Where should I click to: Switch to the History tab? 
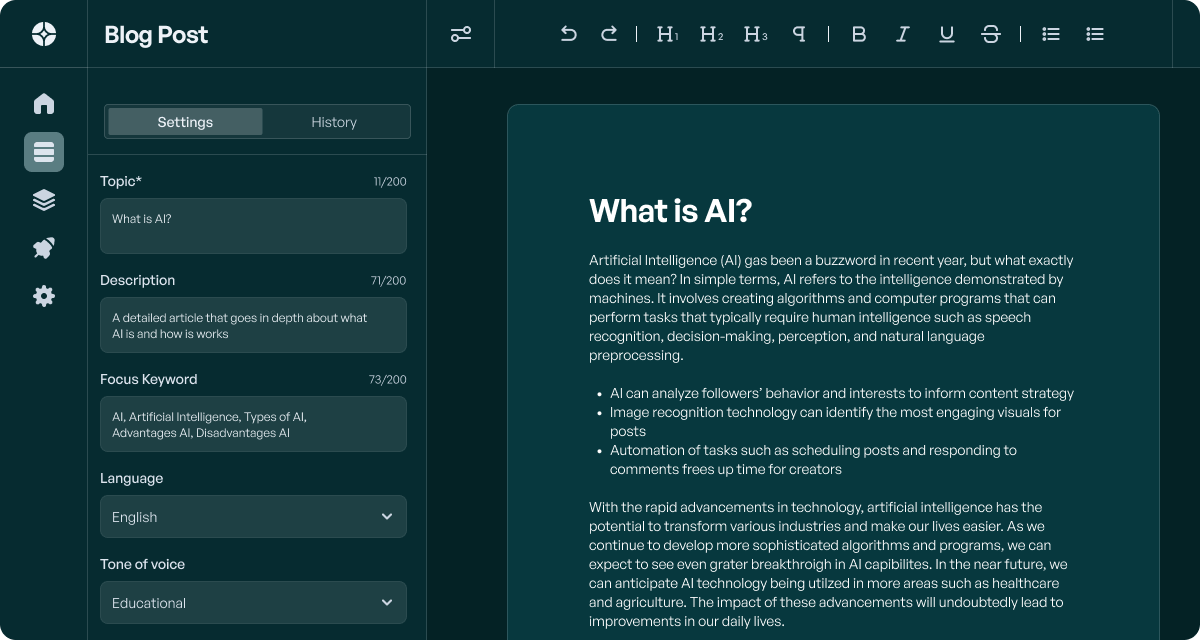pos(334,122)
